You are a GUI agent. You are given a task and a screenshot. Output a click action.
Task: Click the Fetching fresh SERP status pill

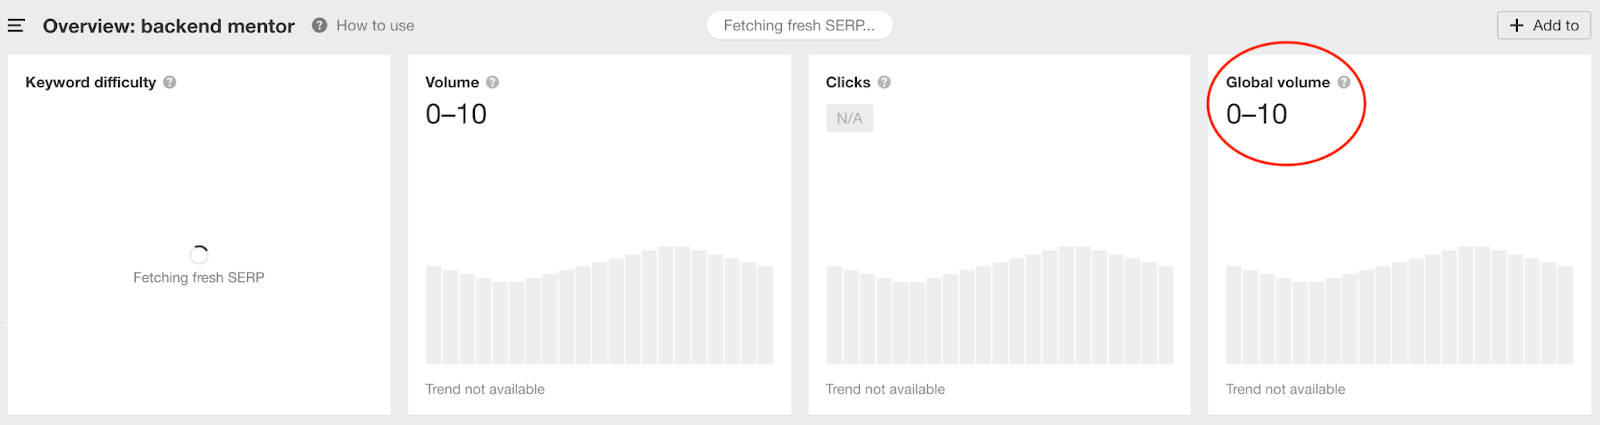[799, 26]
